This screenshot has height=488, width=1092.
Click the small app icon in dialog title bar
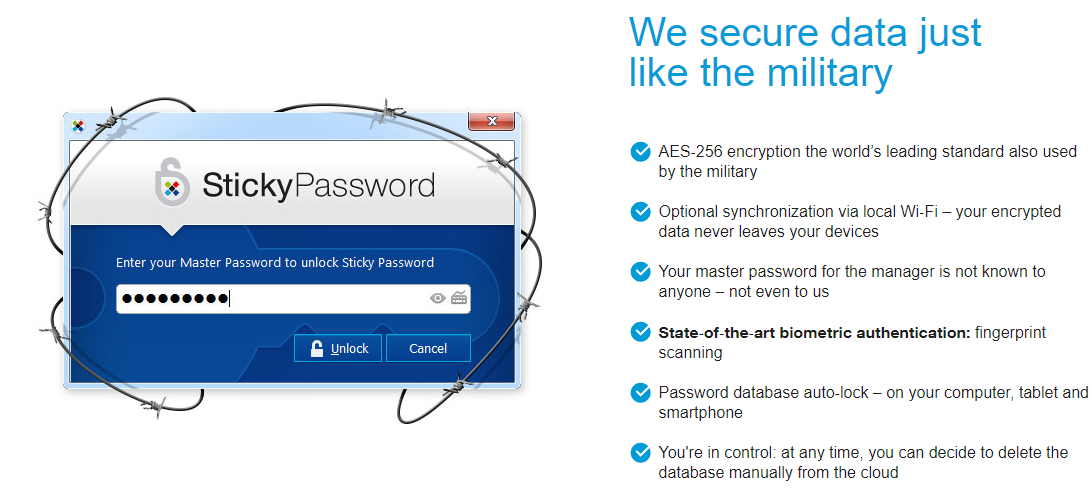(79, 126)
